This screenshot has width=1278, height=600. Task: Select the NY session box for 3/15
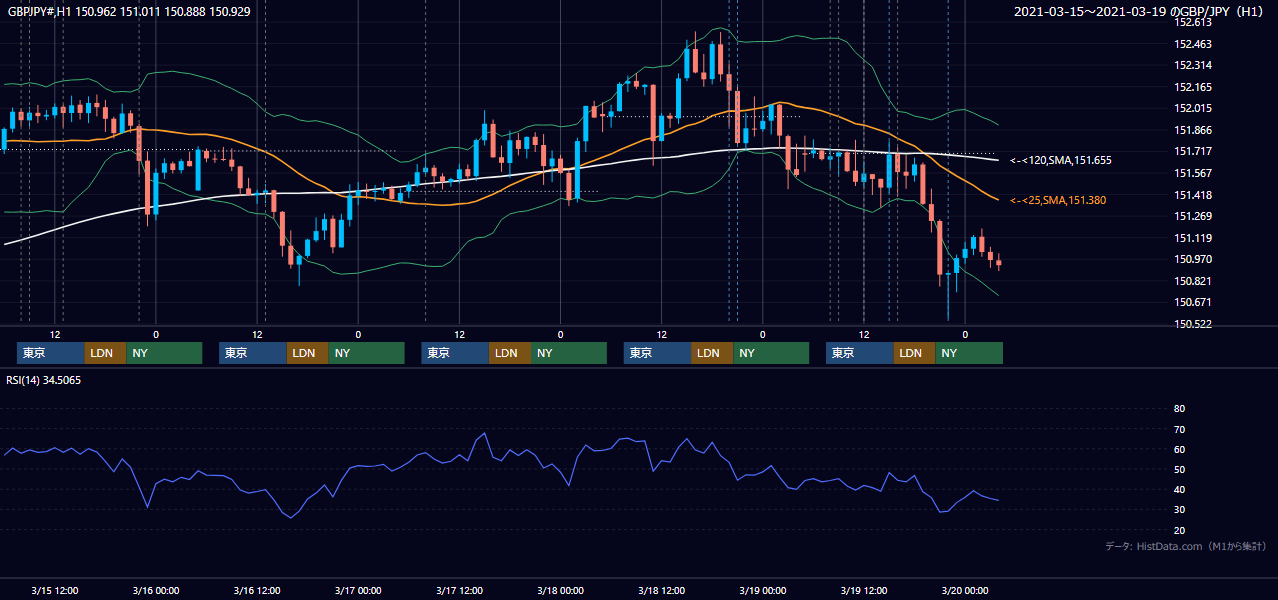click(x=164, y=353)
